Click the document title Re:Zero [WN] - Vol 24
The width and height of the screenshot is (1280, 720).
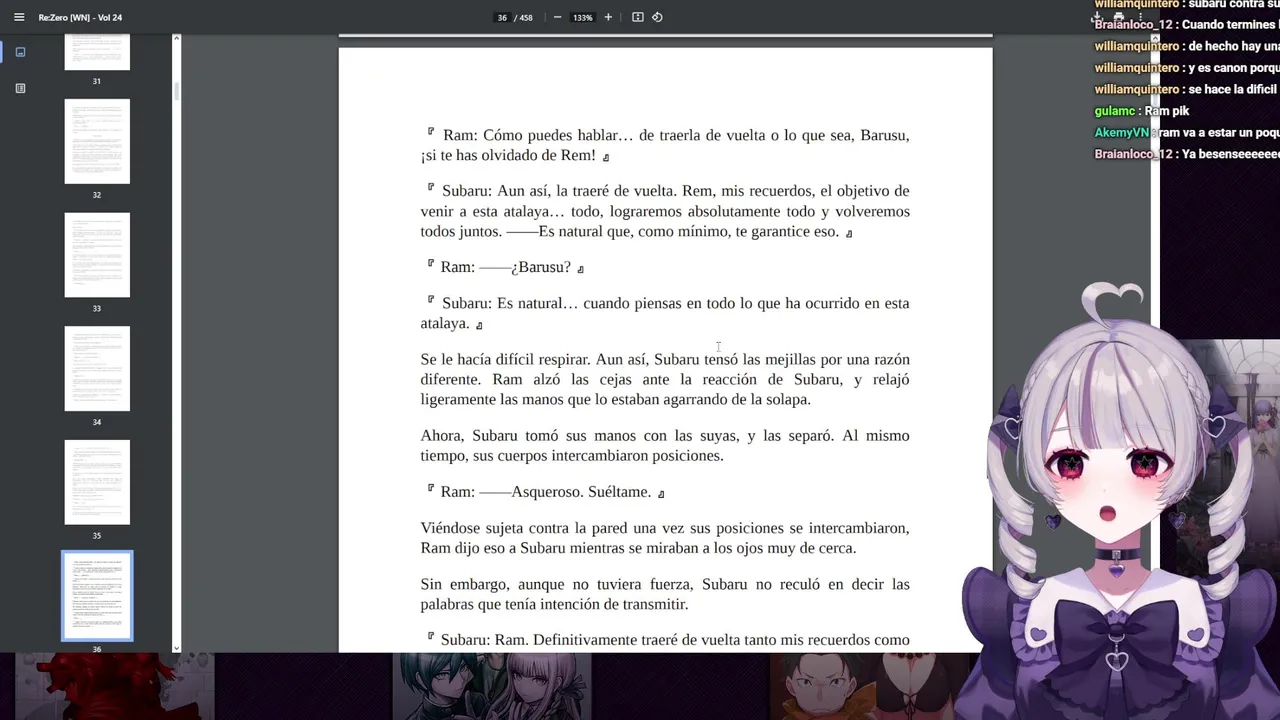80,17
